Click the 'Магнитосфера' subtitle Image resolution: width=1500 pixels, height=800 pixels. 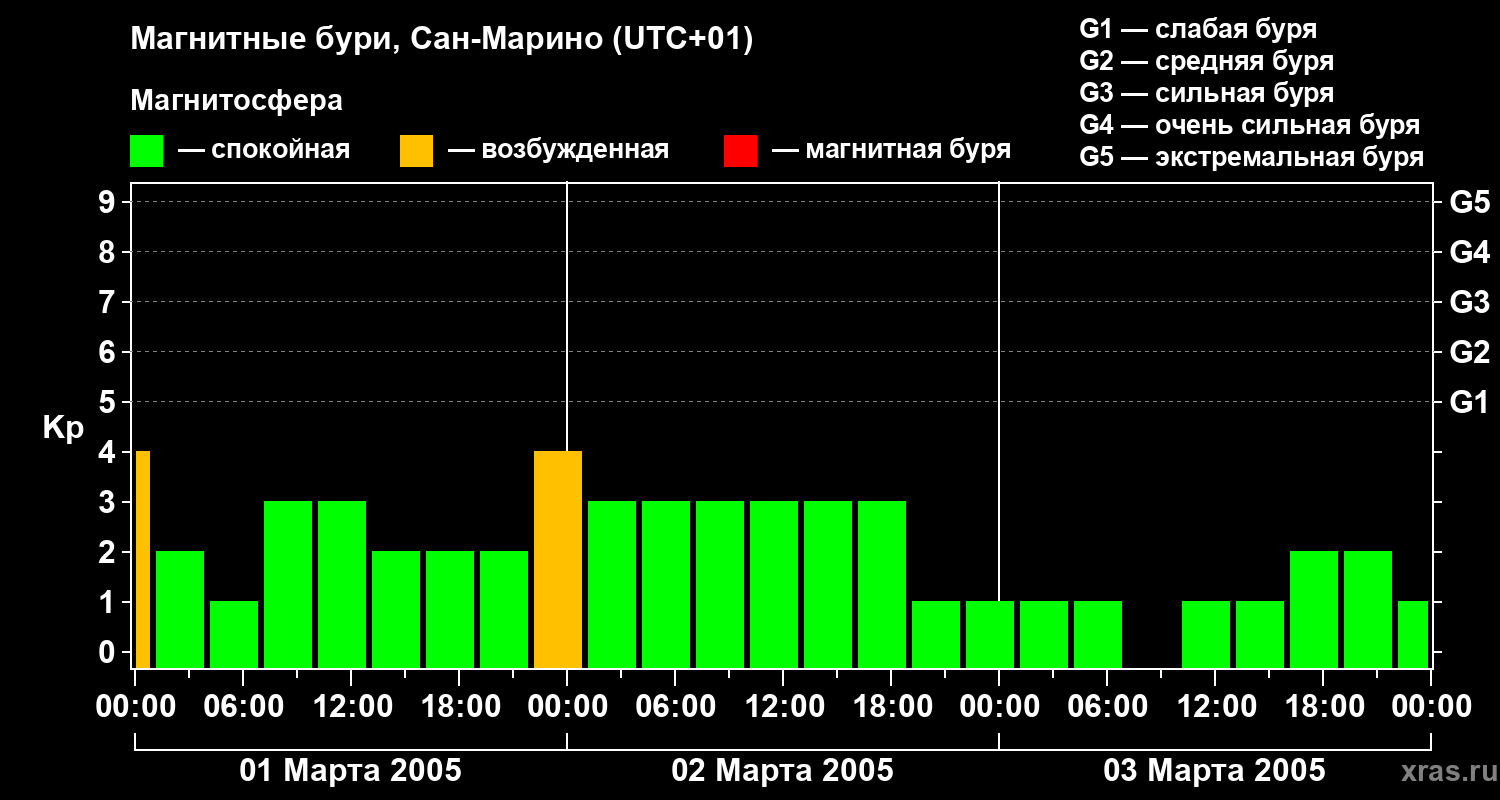pyautogui.click(x=236, y=100)
